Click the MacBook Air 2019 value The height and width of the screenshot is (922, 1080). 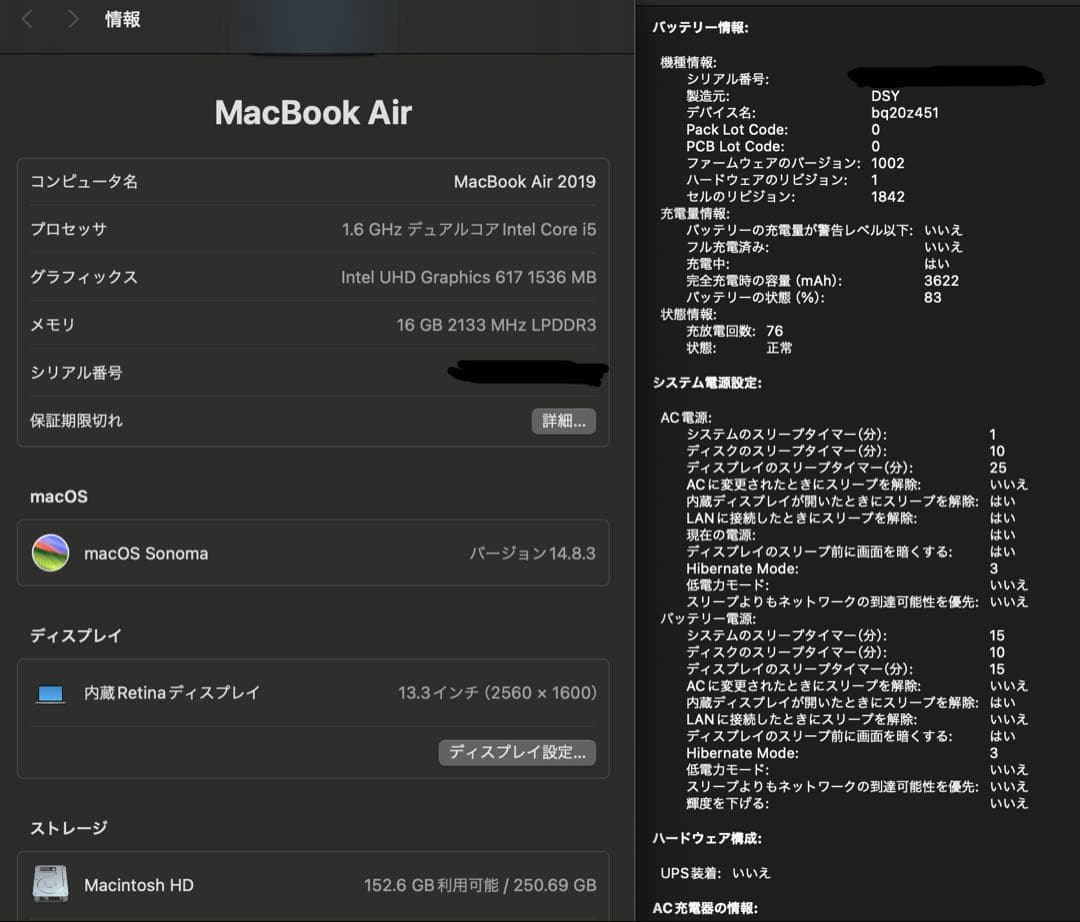pyautogui.click(x=525, y=181)
